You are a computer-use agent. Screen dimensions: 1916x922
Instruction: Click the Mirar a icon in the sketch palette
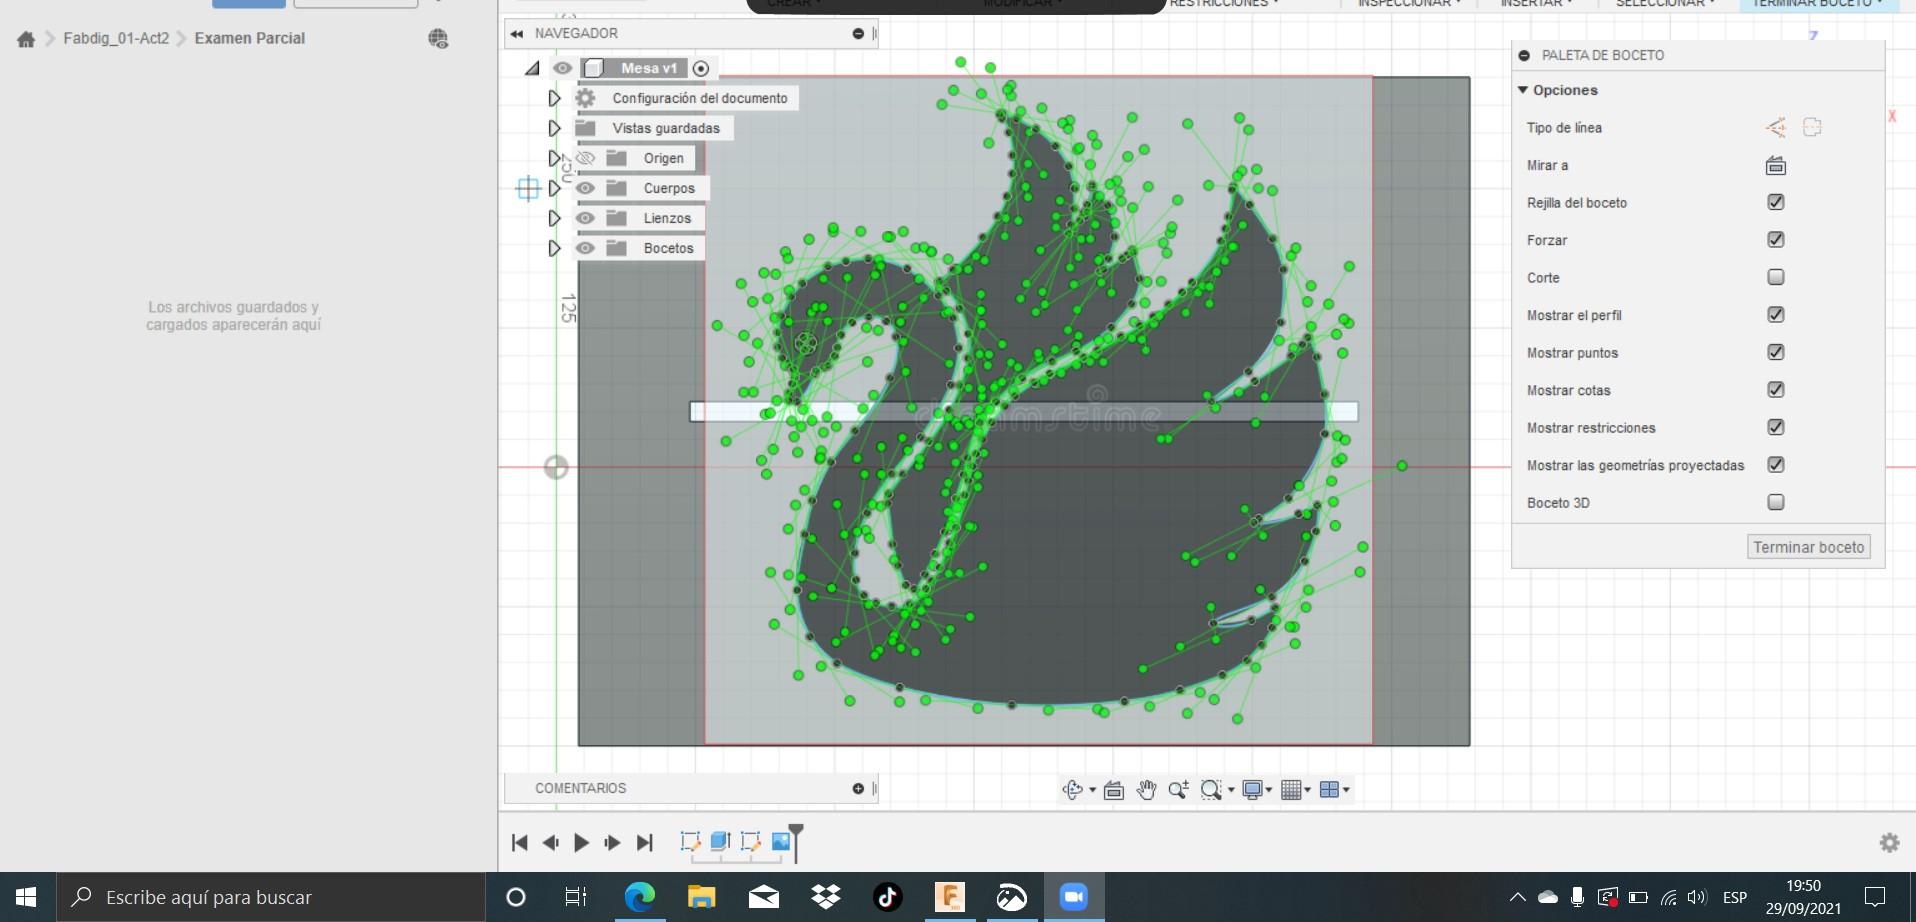click(x=1776, y=166)
